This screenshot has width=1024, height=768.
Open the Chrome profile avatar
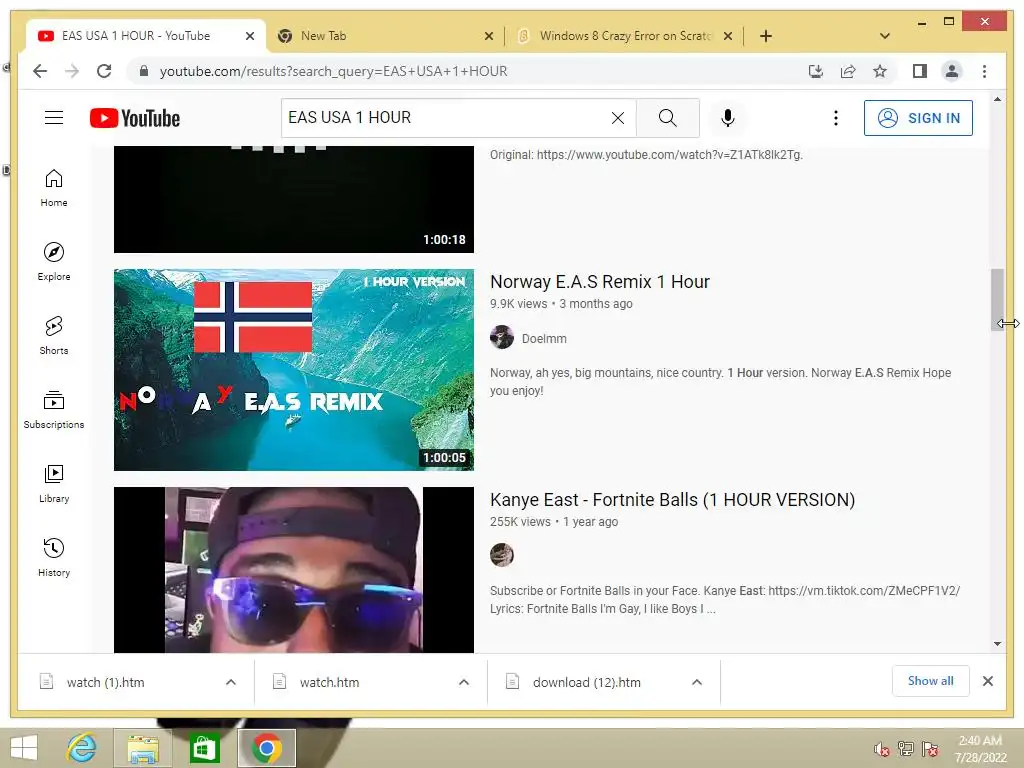(952, 71)
